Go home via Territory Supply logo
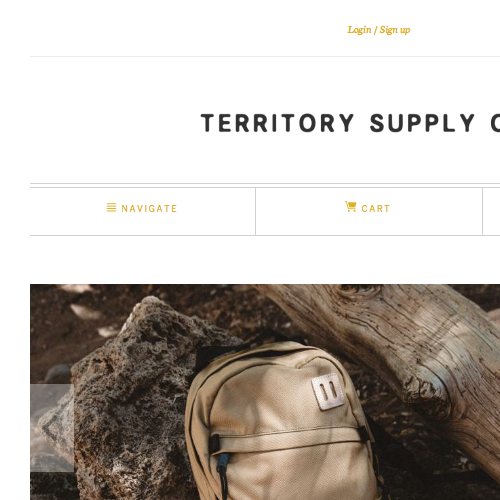Image resolution: width=500 pixels, height=500 pixels. [350, 123]
